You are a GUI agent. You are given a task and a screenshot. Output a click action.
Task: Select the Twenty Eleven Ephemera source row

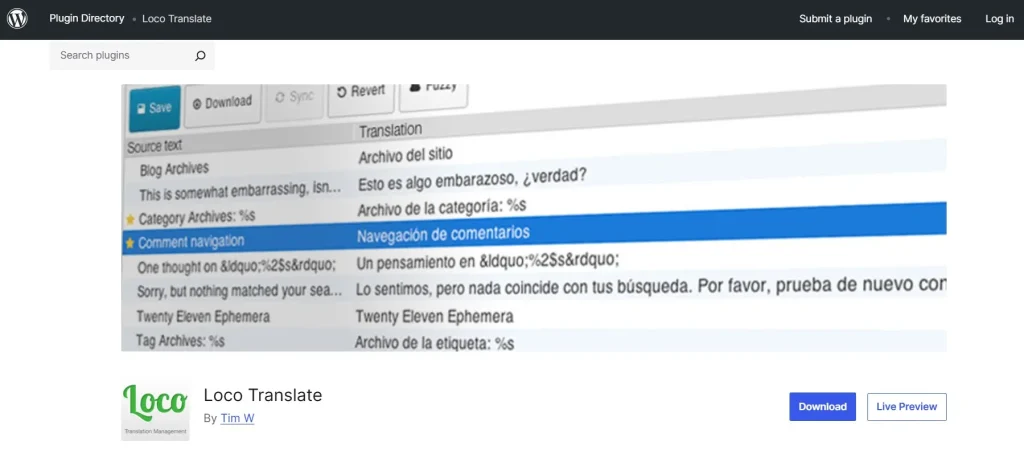[x=202, y=317]
